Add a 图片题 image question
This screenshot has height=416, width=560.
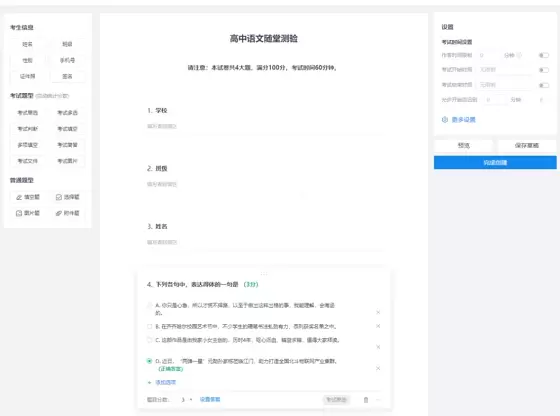click(x=28, y=213)
